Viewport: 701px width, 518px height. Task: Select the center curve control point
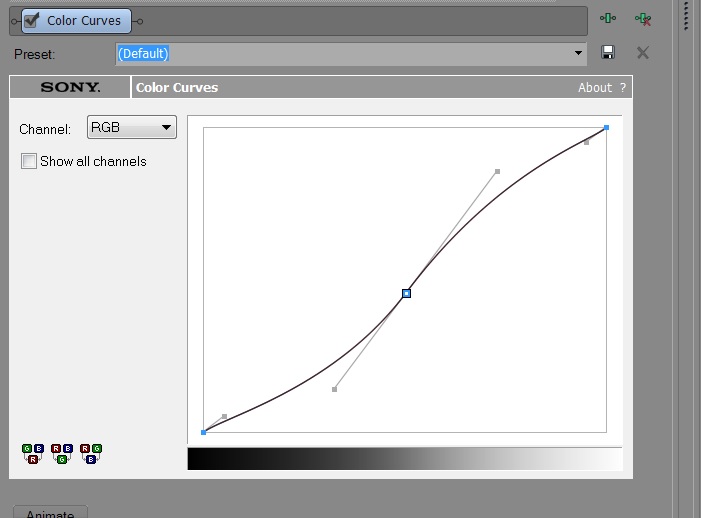(406, 294)
